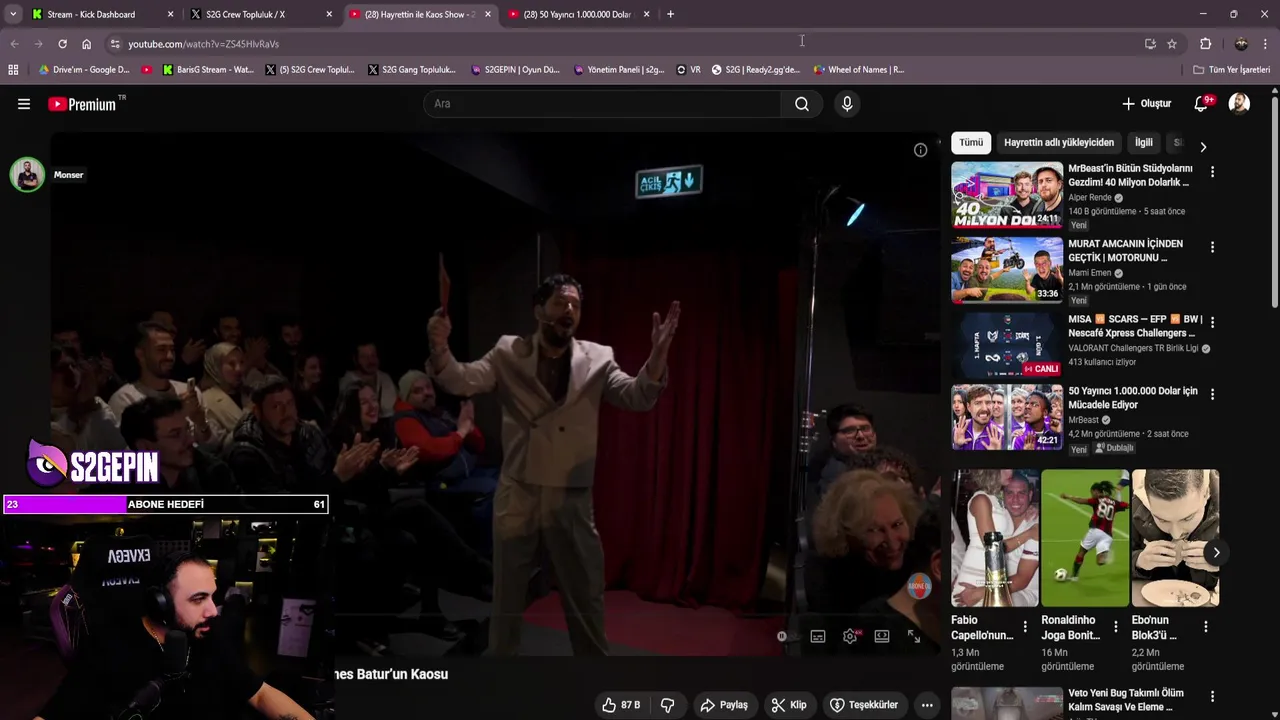Open the YouTube guide hamburger menu
The image size is (1280, 720).
pyautogui.click(x=24, y=104)
